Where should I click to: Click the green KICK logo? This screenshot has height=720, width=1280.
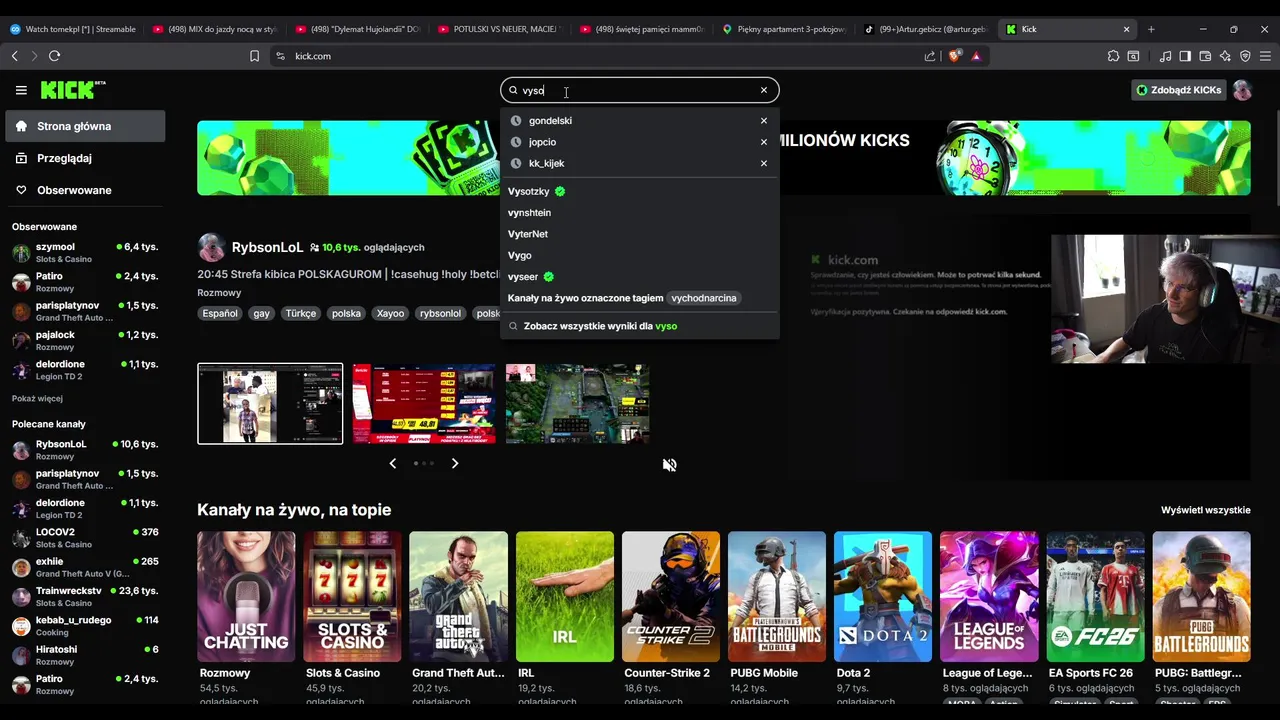pyautogui.click(x=73, y=90)
